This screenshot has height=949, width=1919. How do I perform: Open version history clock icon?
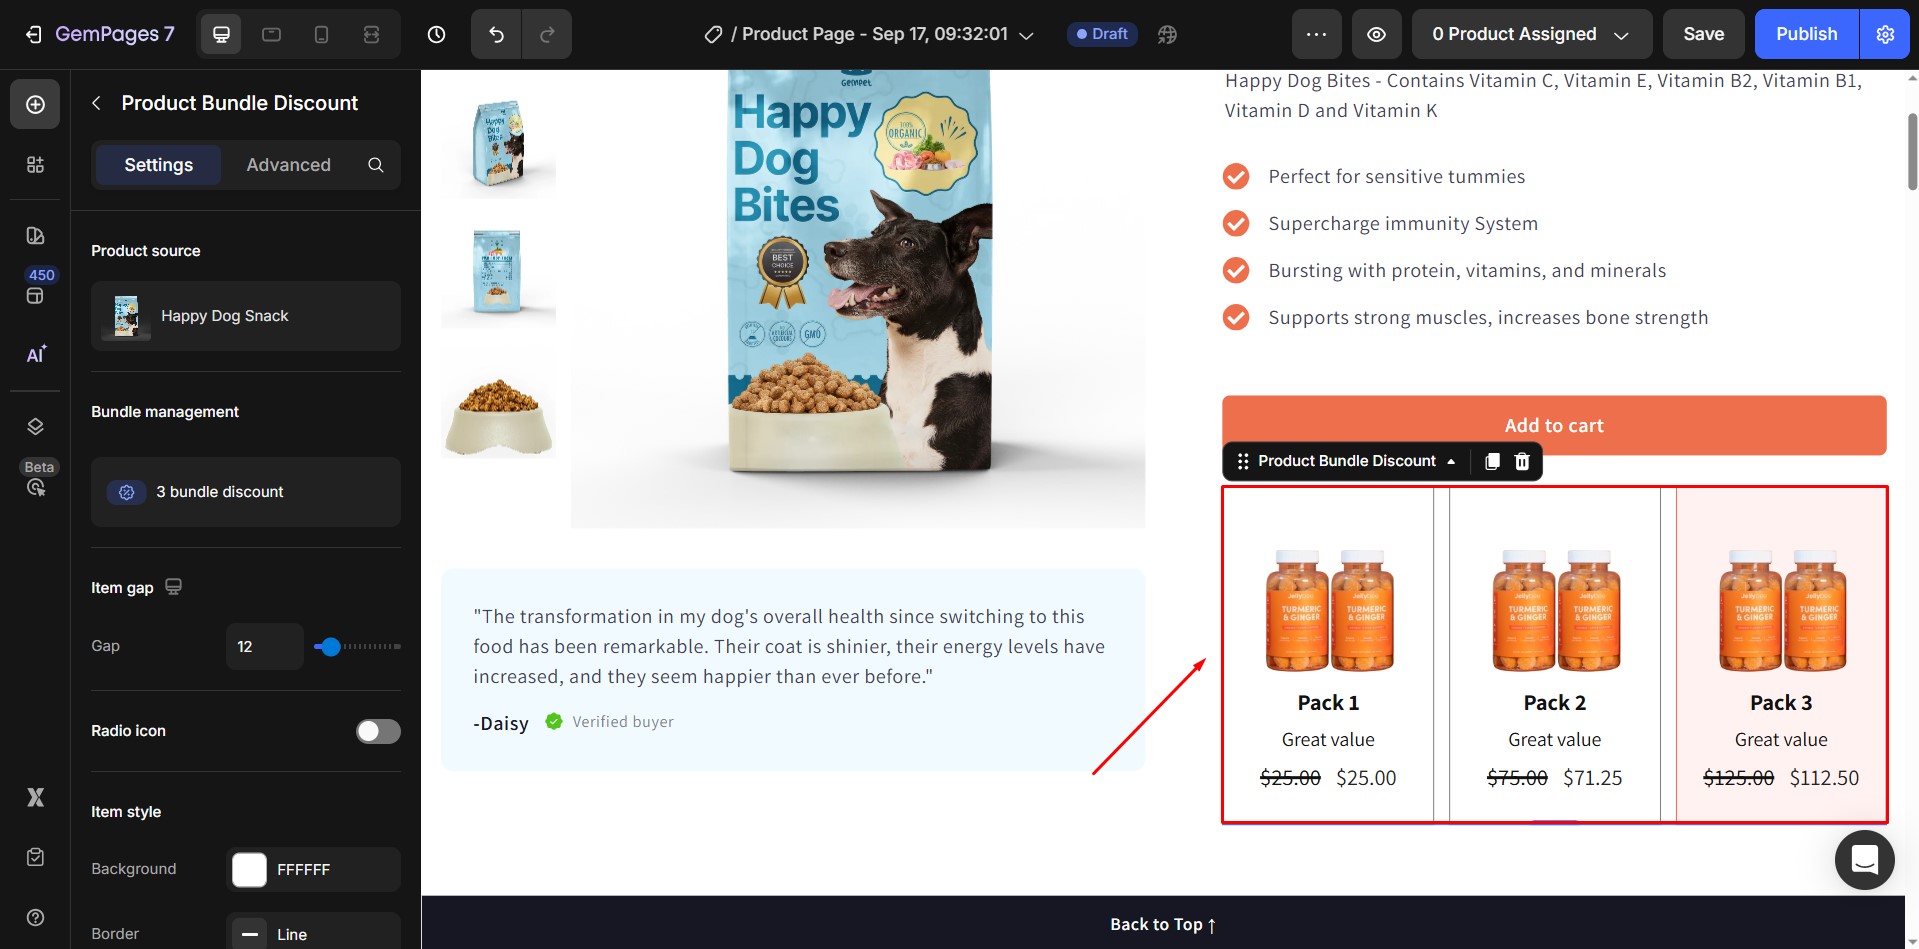[x=436, y=35]
